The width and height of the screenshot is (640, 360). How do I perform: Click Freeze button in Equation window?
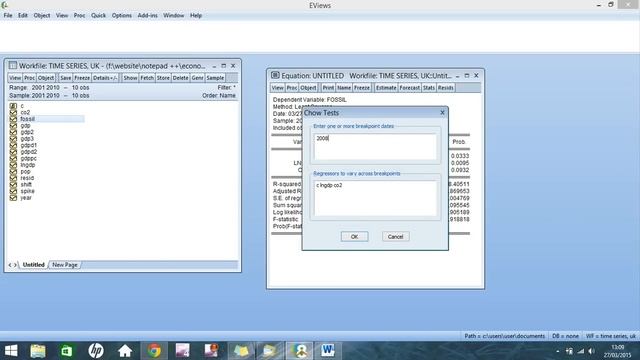(x=362, y=88)
